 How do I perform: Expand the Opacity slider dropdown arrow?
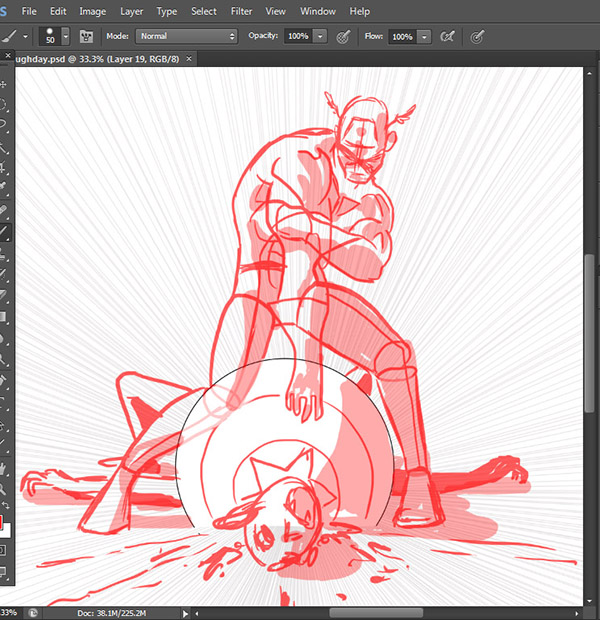pyautogui.click(x=320, y=36)
